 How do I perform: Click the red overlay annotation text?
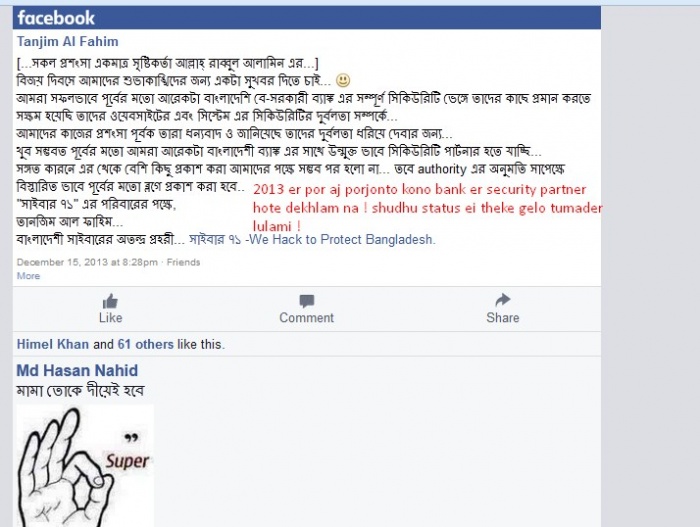[x=427, y=208]
